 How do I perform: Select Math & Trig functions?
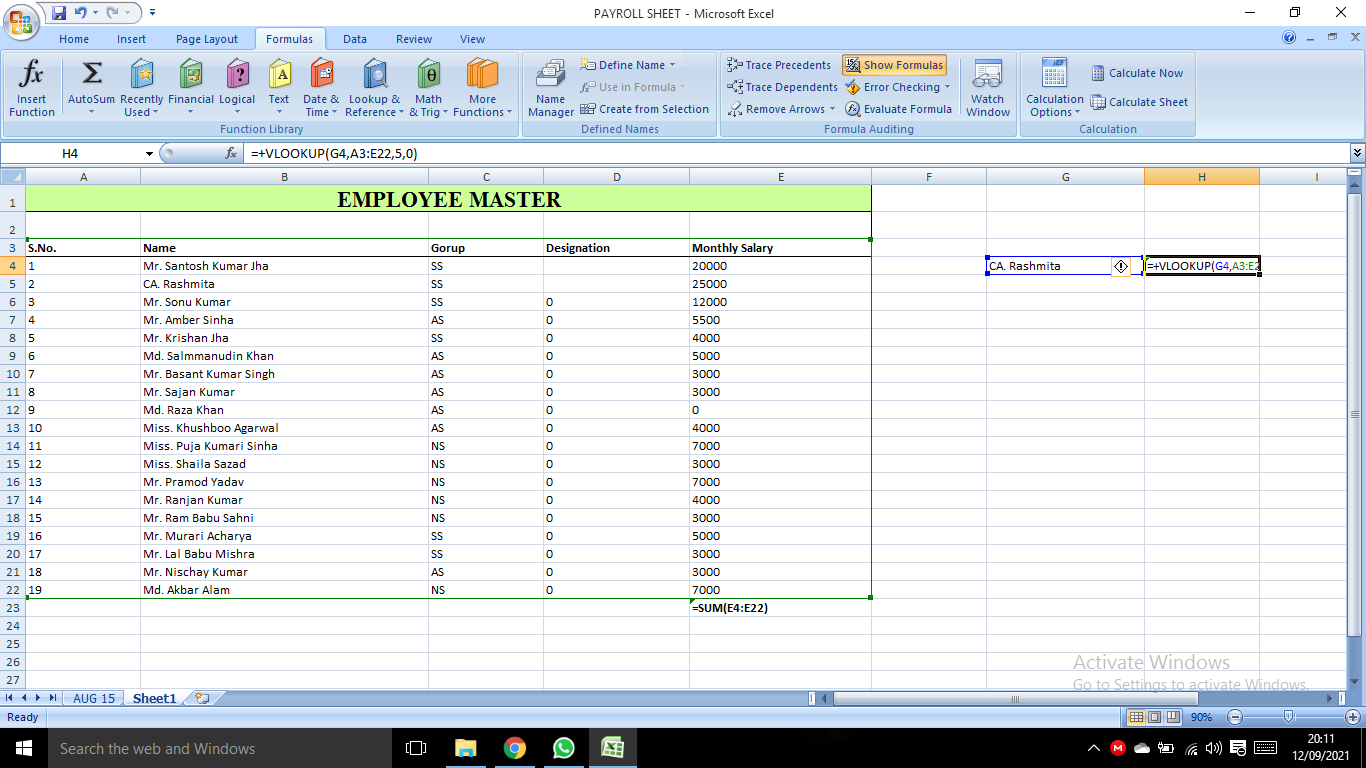click(x=428, y=88)
